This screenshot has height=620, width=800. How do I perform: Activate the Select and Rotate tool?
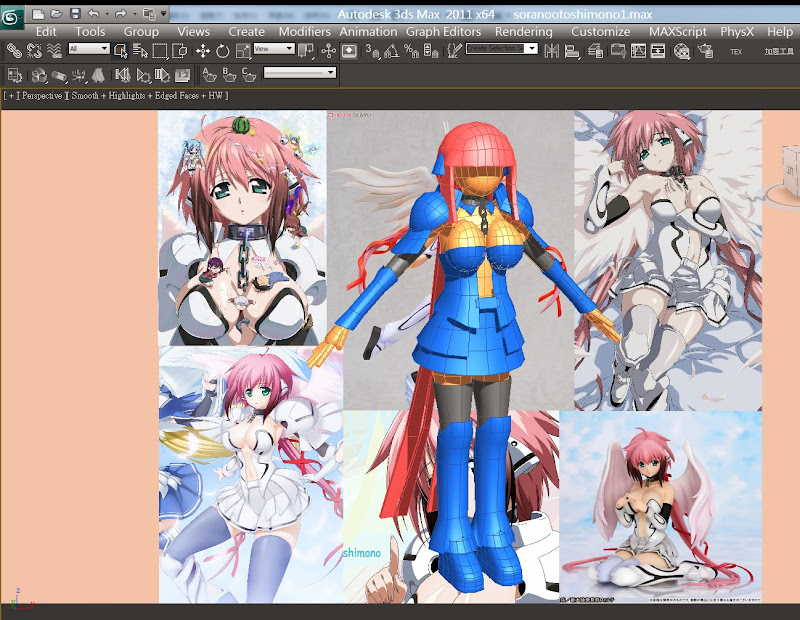222,51
